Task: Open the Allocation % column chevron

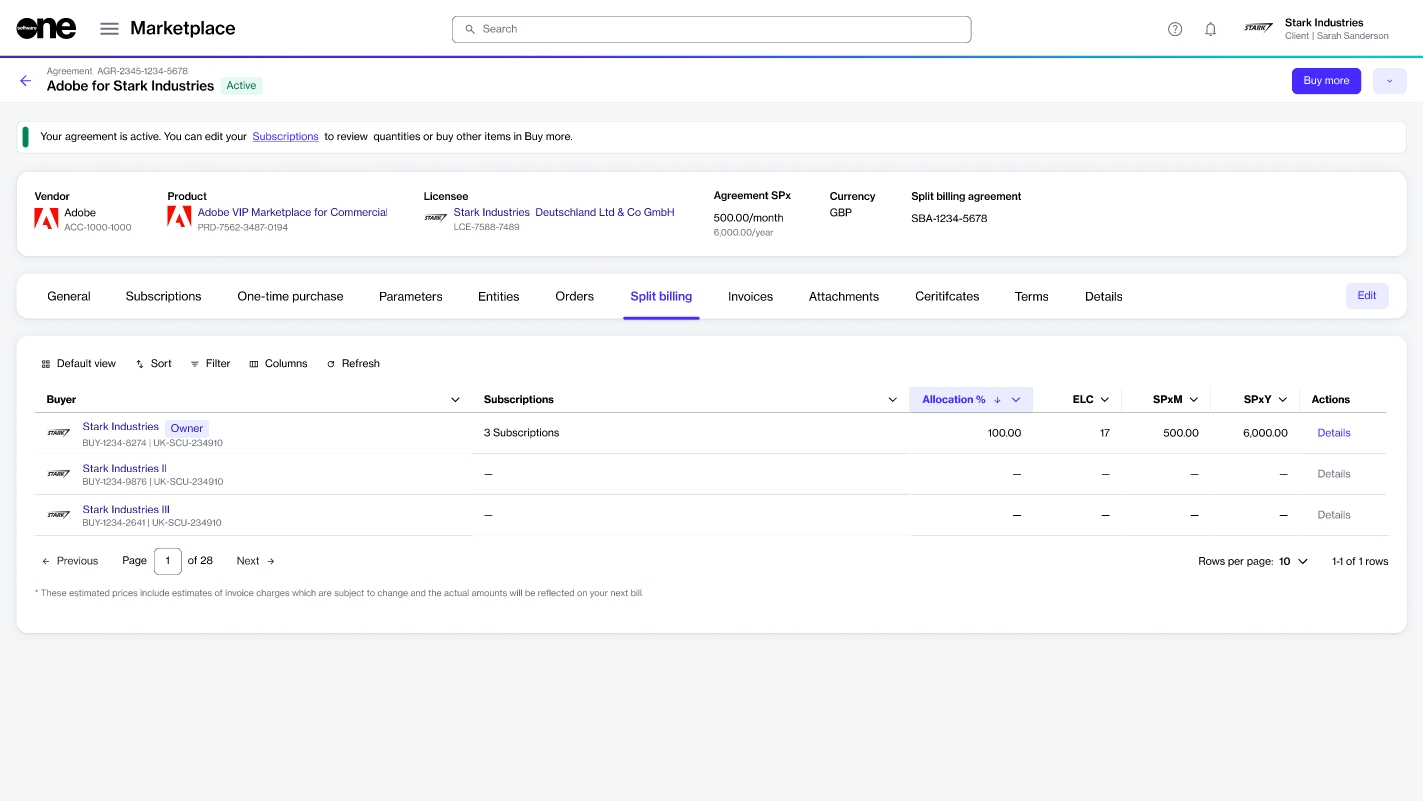Action: pyautogui.click(x=1016, y=400)
